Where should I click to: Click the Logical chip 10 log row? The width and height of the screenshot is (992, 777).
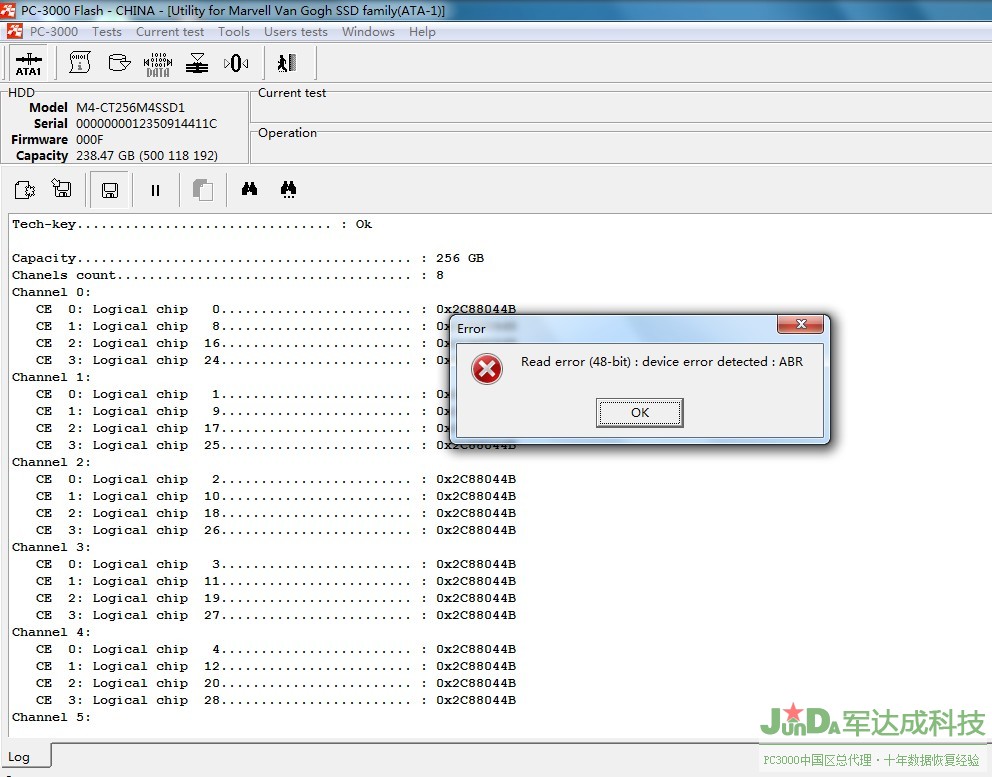(x=276, y=496)
